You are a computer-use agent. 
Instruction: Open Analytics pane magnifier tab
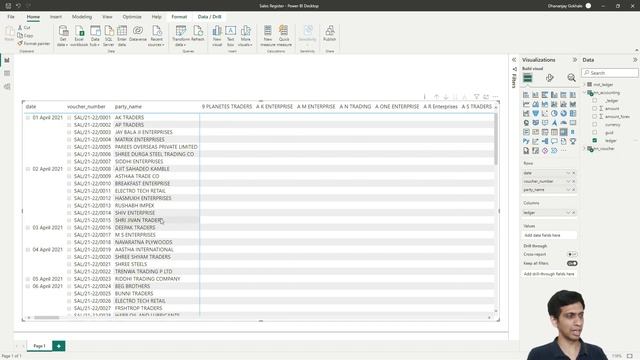coord(571,78)
